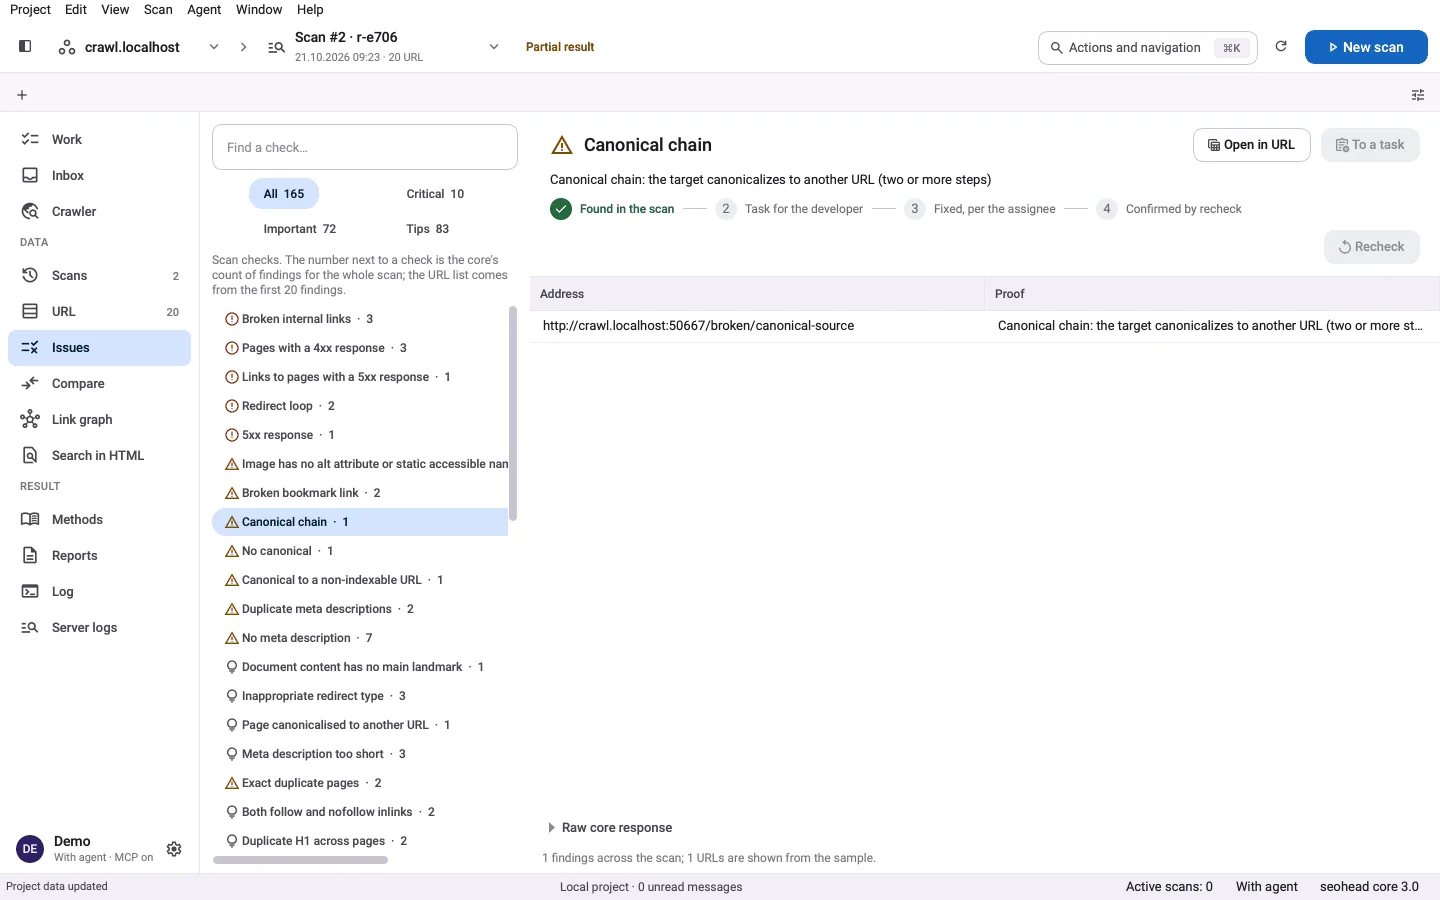
Task: Open the Project menu
Action: [x=30, y=9]
